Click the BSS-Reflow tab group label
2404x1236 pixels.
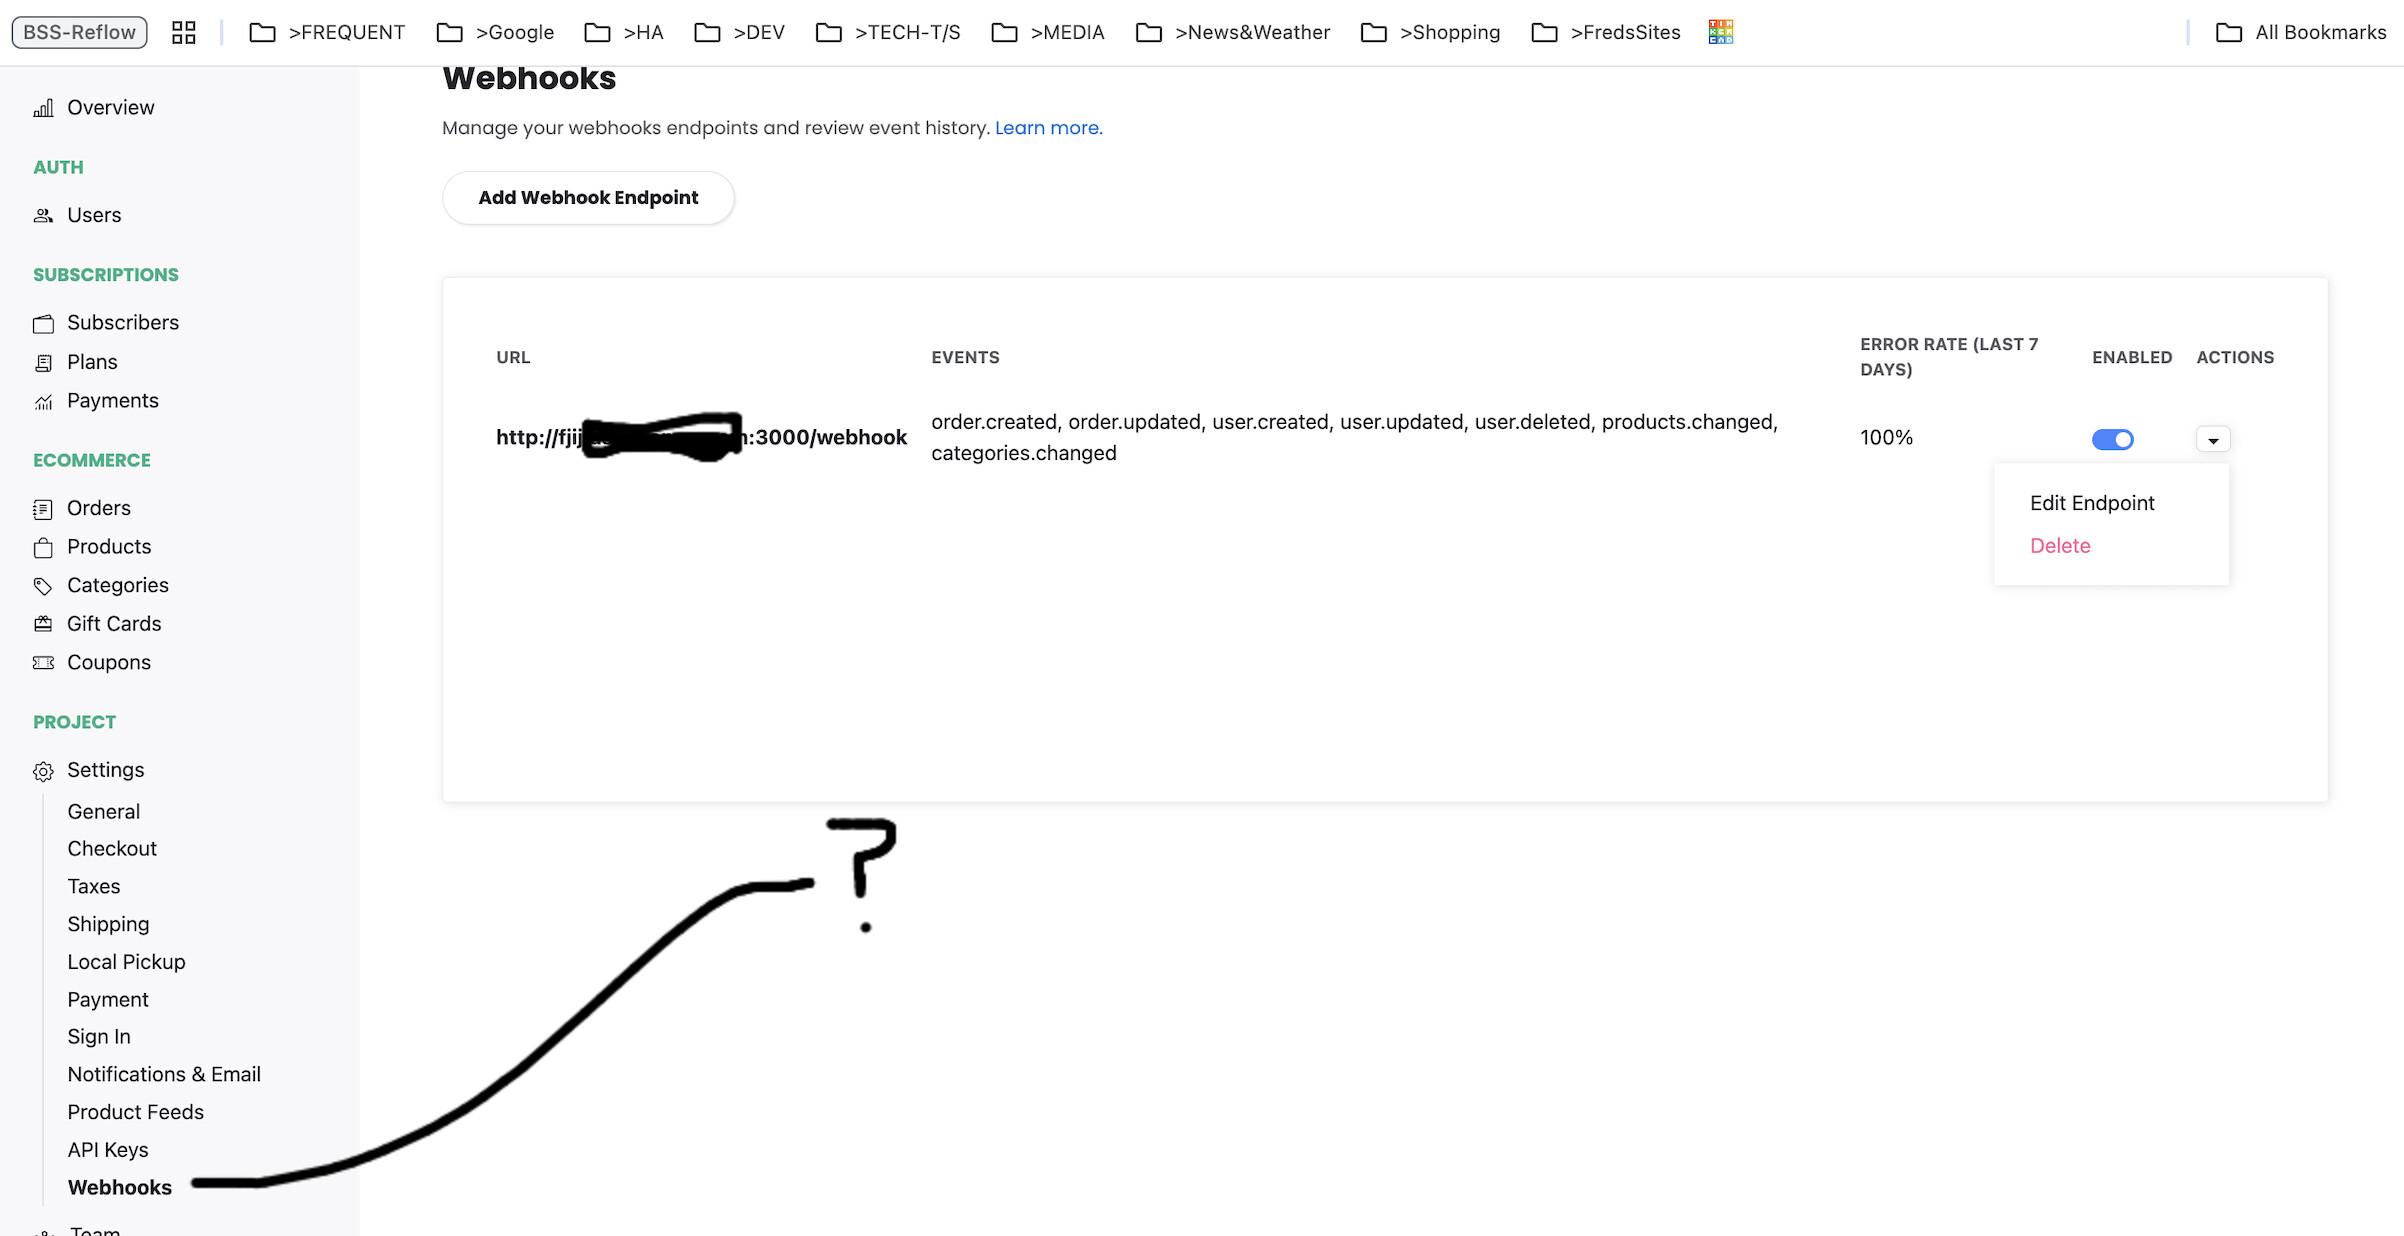79,32
